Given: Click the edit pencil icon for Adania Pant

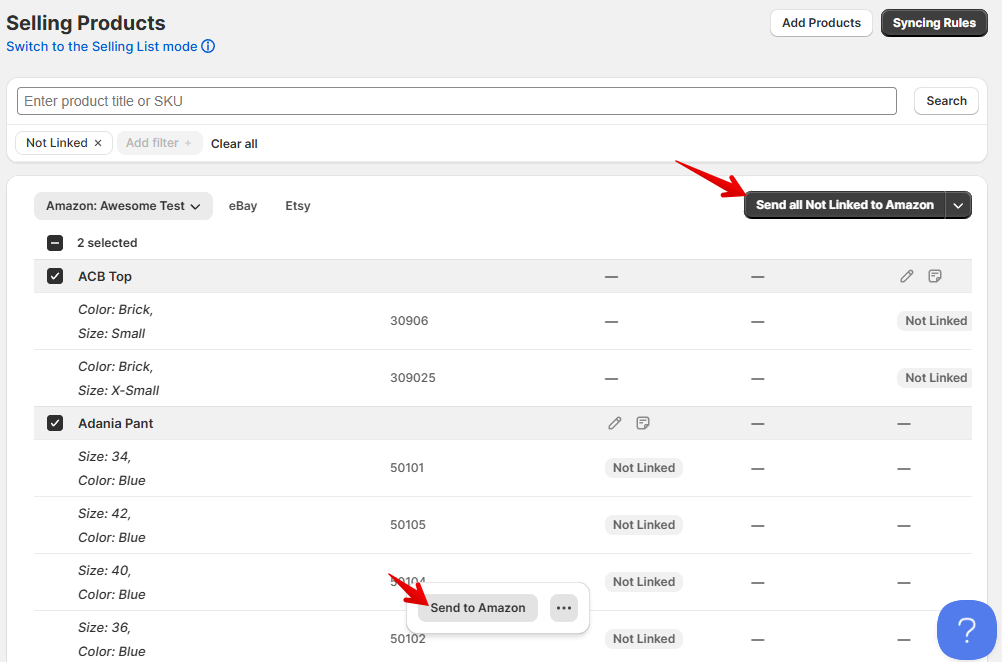Looking at the screenshot, I should click(x=615, y=423).
